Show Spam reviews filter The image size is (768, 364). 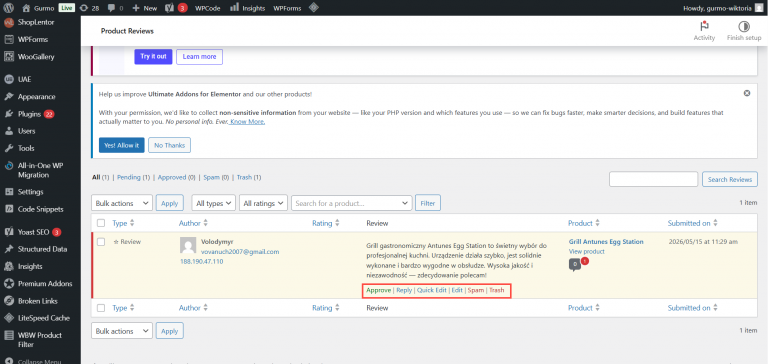(x=211, y=177)
